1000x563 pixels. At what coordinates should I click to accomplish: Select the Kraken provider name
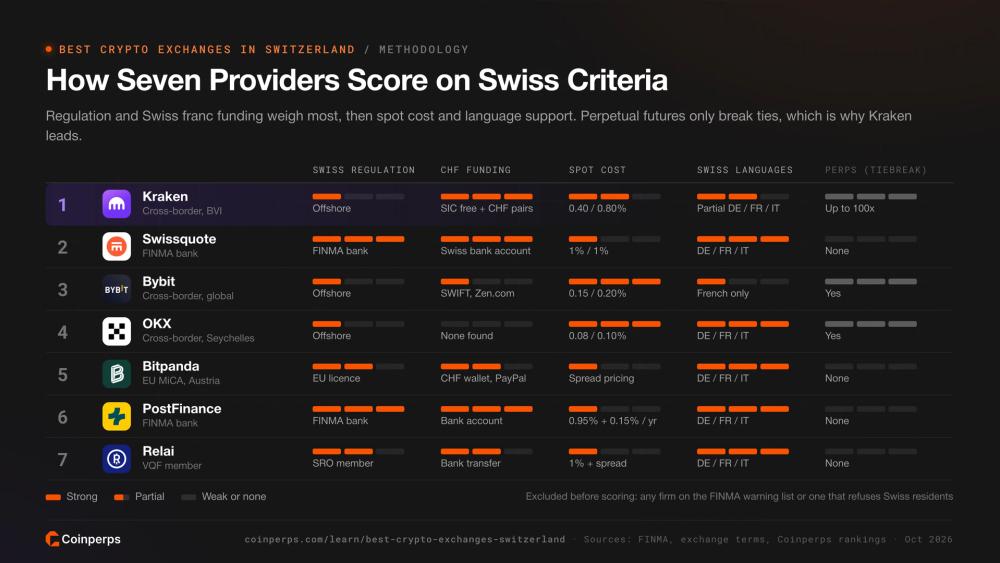click(x=165, y=196)
